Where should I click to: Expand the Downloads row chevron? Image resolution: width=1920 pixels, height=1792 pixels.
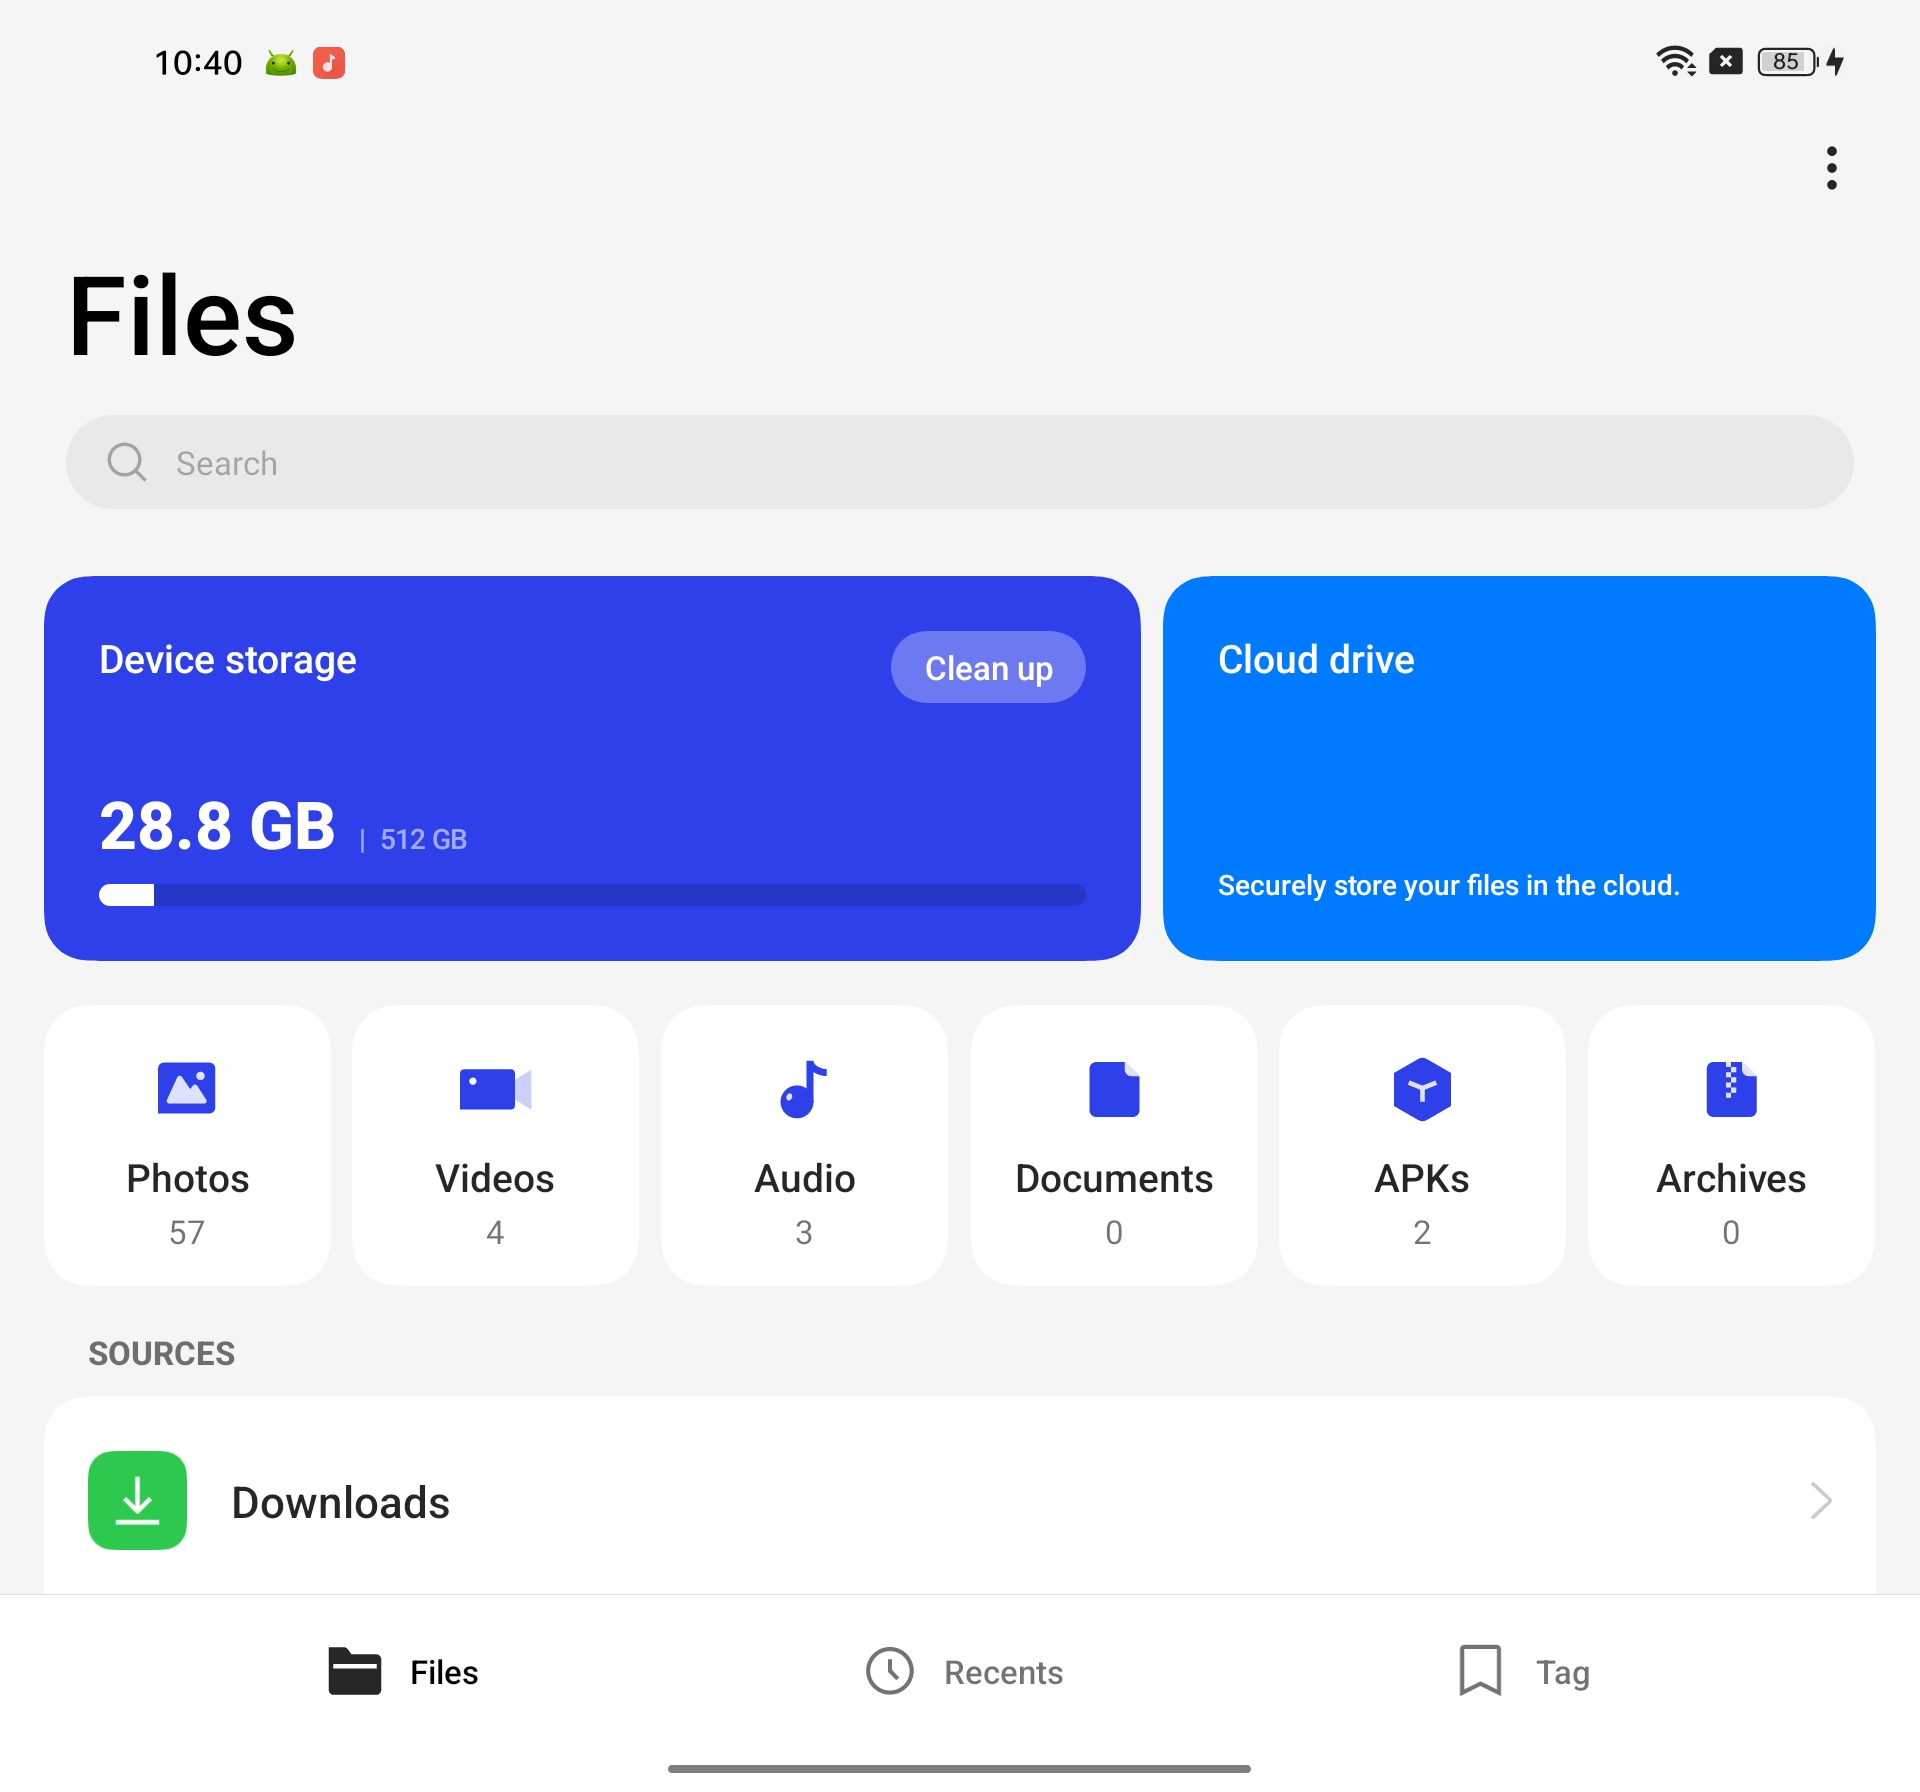(x=1822, y=1501)
